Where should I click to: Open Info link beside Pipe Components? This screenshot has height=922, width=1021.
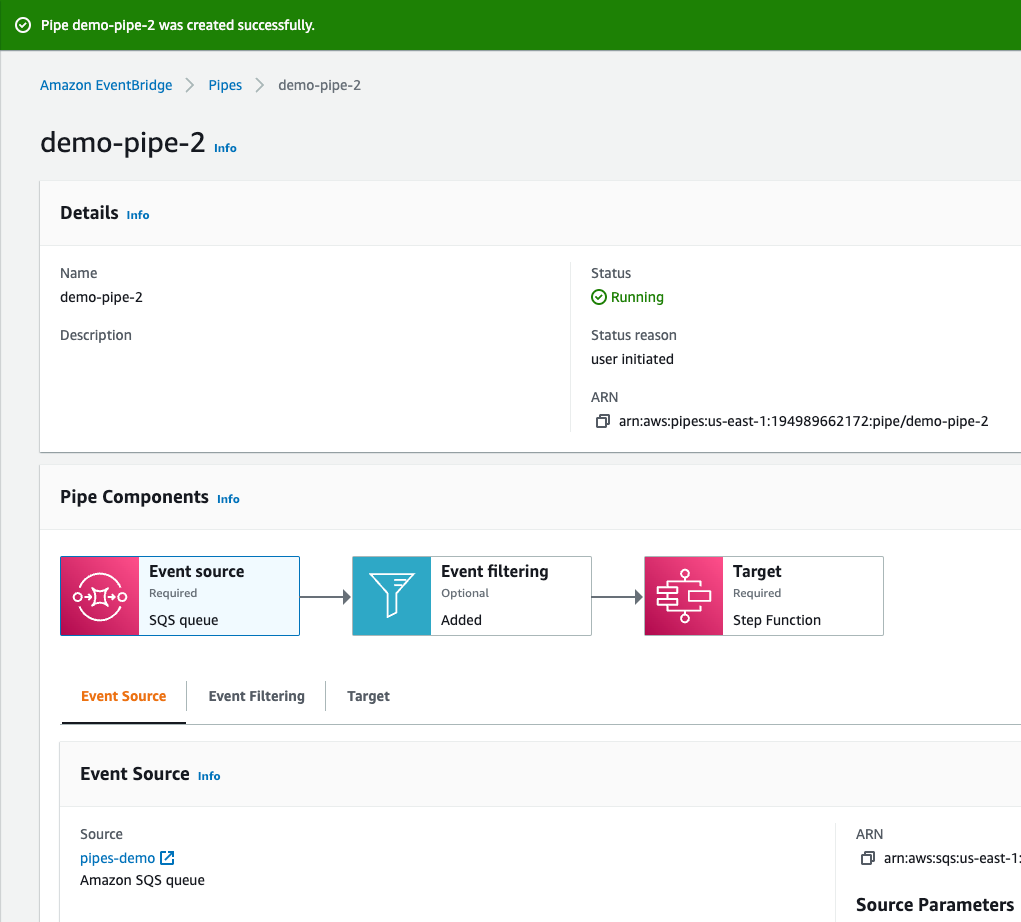tap(229, 499)
